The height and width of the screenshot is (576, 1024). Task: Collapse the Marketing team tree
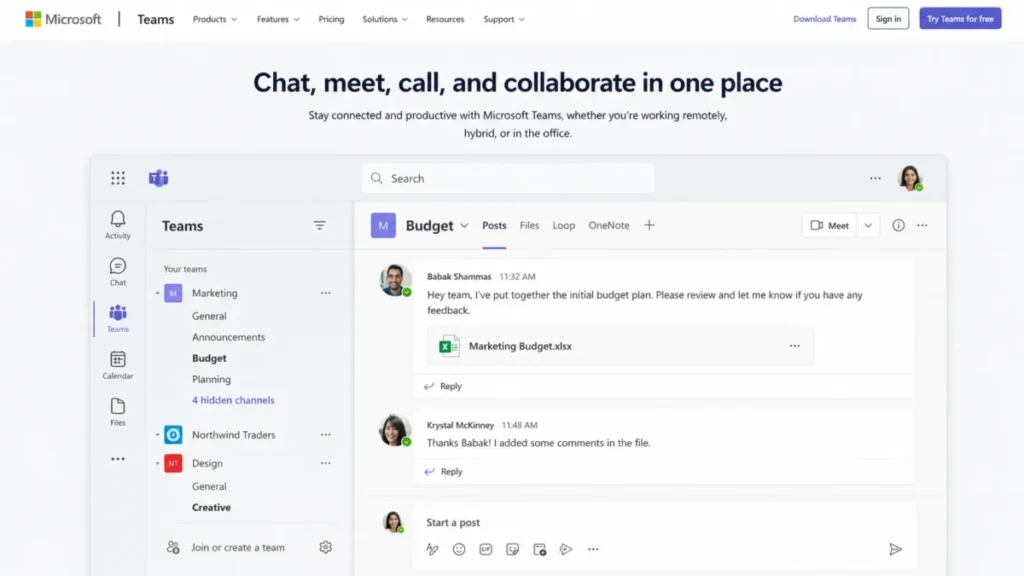(x=157, y=293)
